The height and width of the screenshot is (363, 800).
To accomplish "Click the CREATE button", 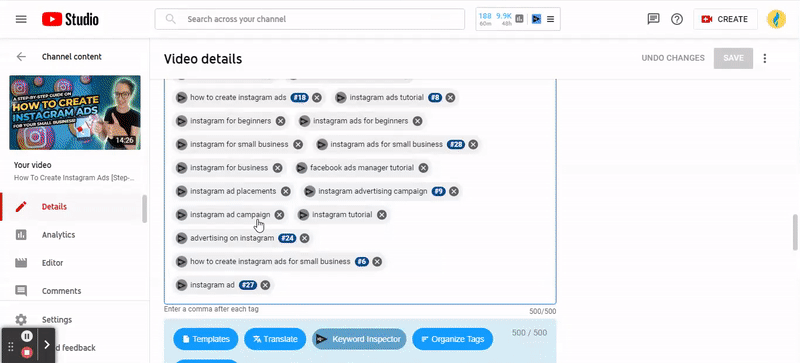I will click(725, 19).
